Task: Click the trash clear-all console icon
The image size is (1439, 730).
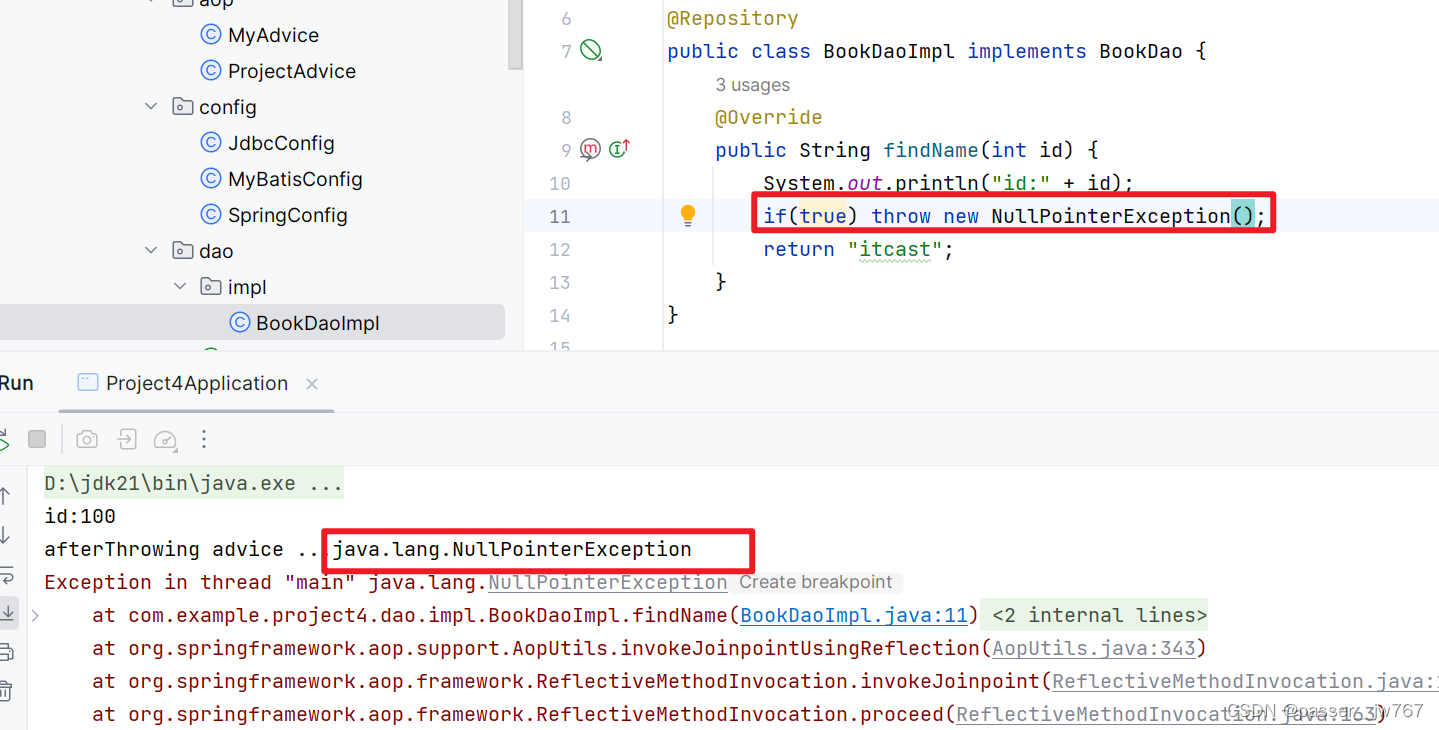Action: 5,690
